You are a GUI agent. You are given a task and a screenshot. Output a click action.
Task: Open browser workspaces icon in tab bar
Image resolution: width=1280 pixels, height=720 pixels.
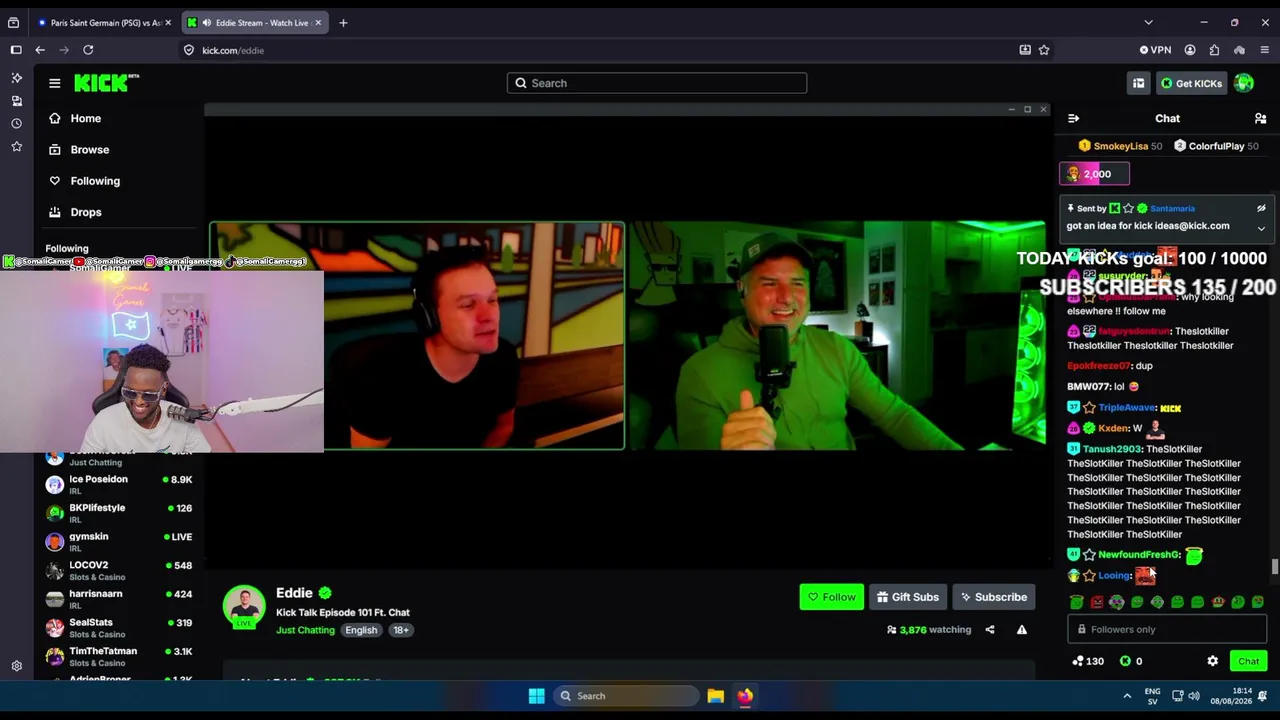pyautogui.click(x=13, y=22)
